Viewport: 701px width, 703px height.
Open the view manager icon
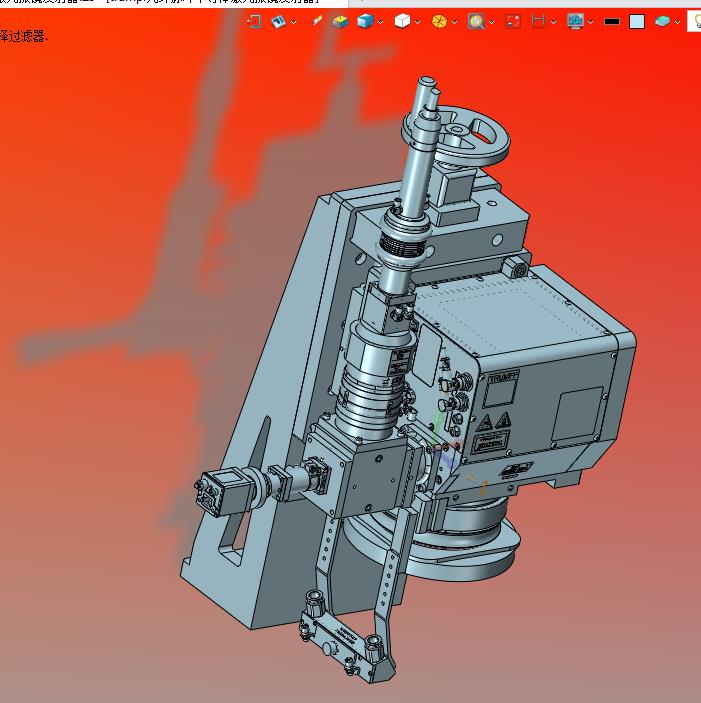coord(278,21)
